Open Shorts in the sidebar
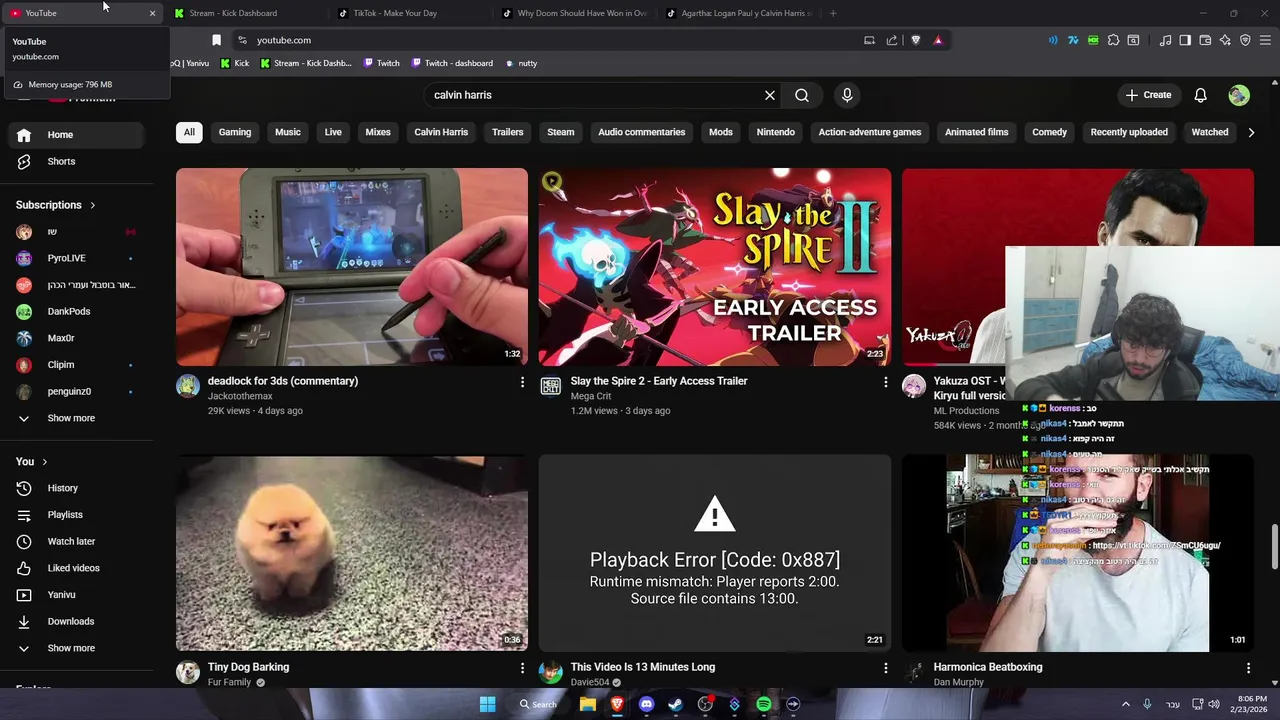The image size is (1280, 720). tap(77, 161)
